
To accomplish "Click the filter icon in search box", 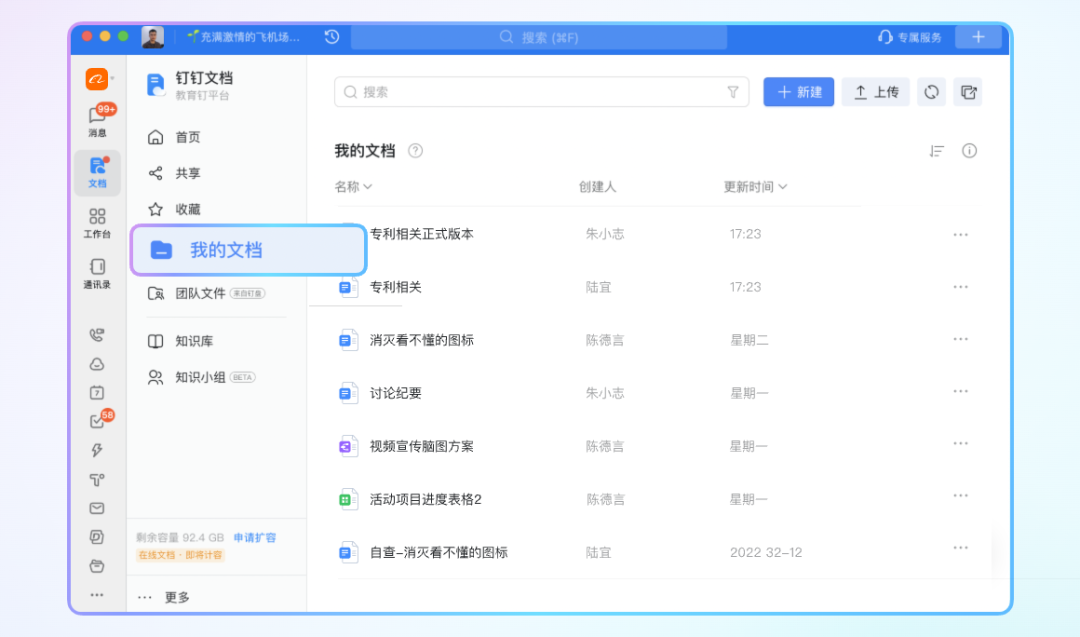I will tap(733, 92).
